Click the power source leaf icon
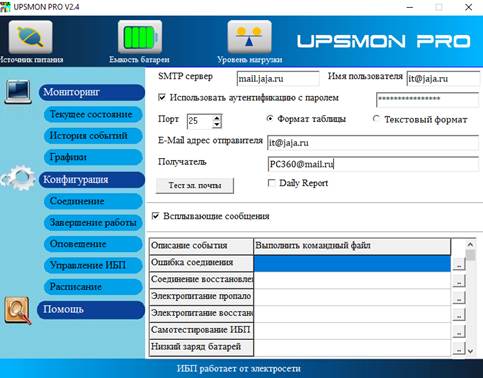Viewport: 483px width, 378px height. click(x=30, y=37)
